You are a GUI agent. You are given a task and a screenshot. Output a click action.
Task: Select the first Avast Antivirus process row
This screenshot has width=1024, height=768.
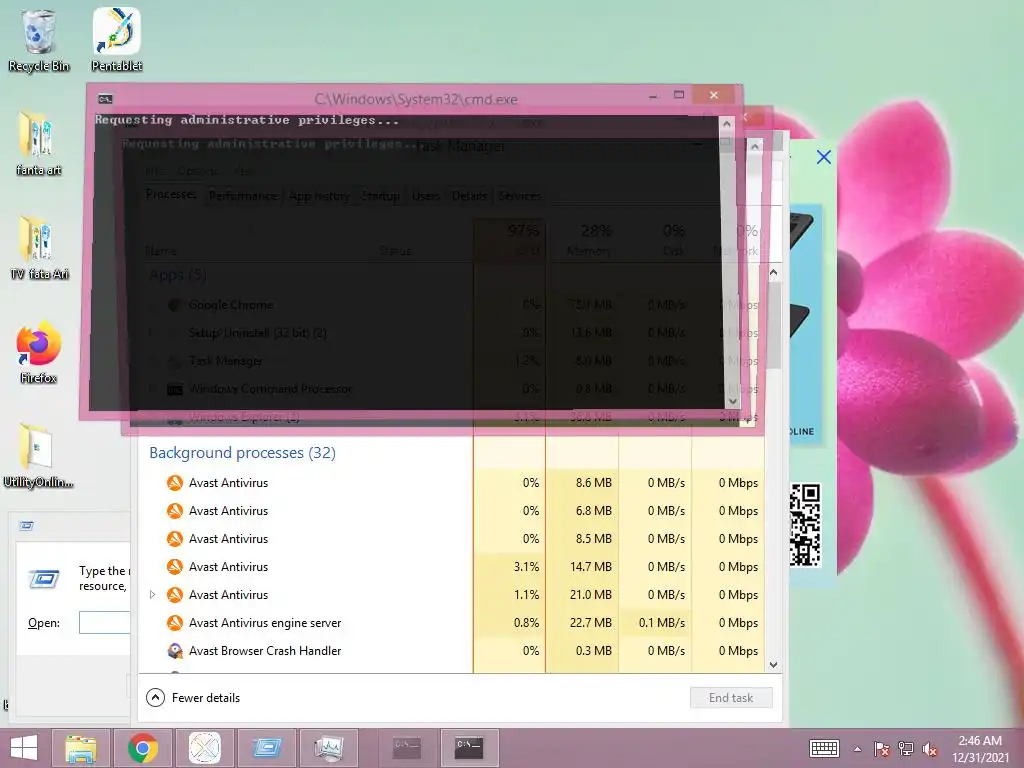pyautogui.click(x=451, y=483)
